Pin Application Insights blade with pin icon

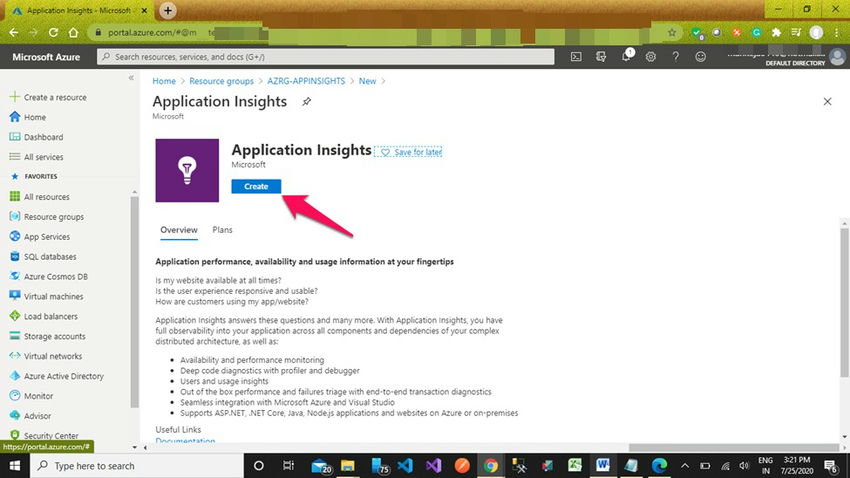click(306, 101)
